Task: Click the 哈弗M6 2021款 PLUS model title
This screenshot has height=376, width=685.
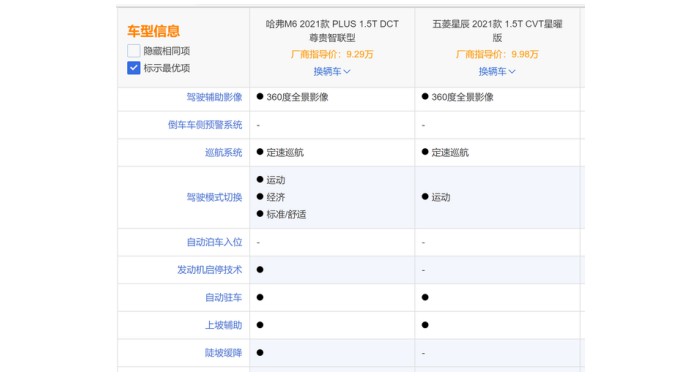Action: [332, 31]
